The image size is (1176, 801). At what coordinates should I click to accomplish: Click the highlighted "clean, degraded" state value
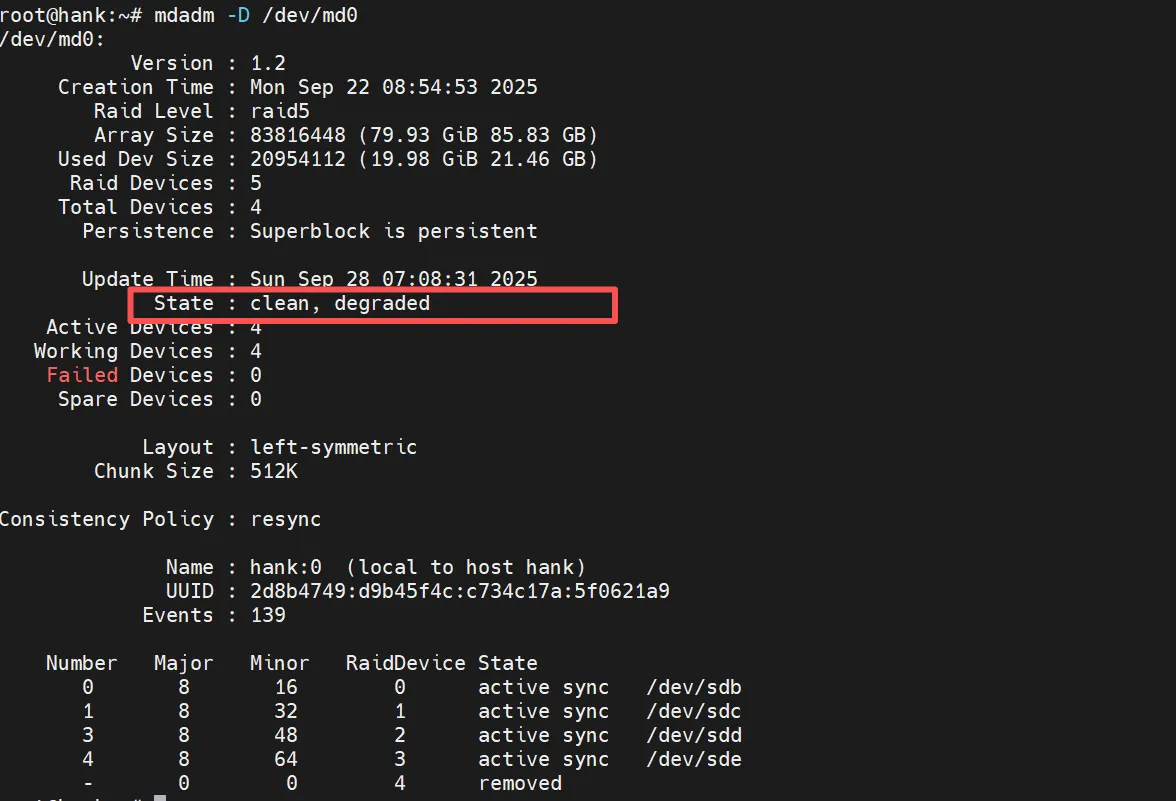(340, 303)
